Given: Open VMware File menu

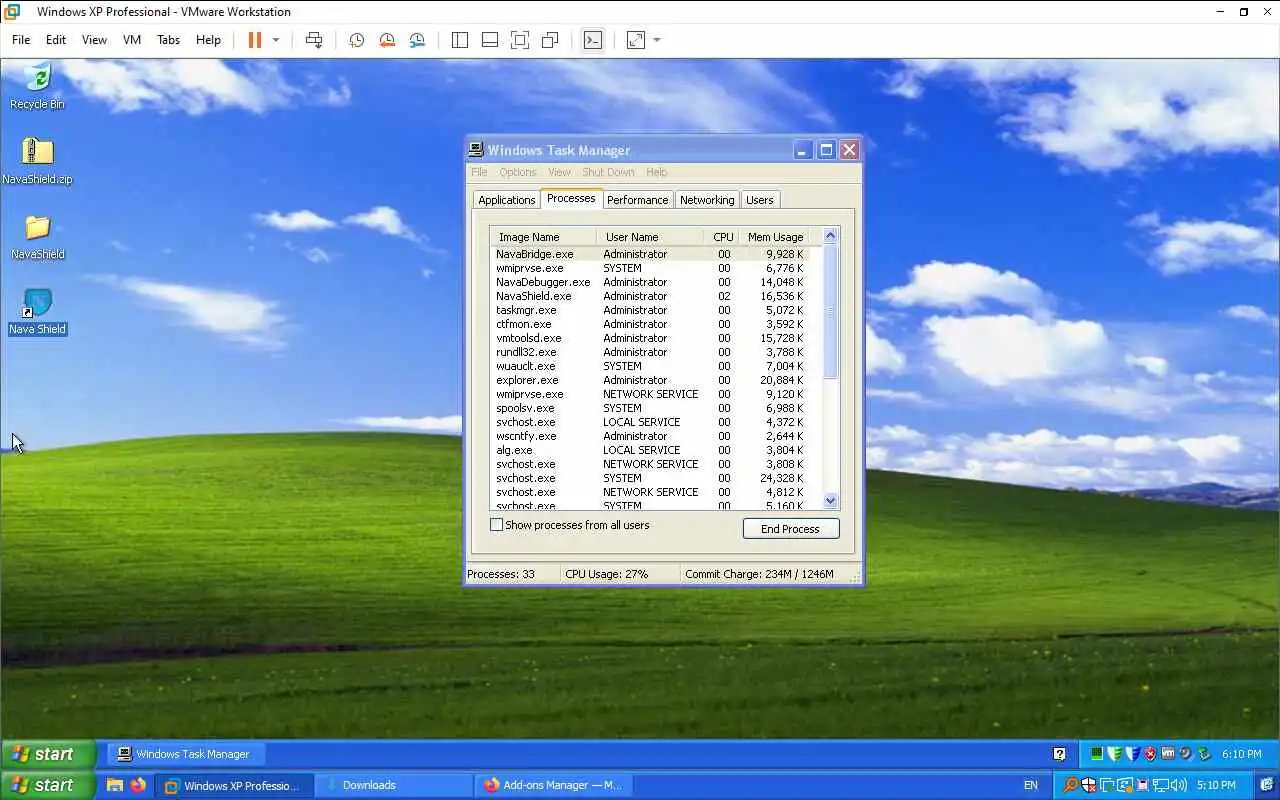Looking at the screenshot, I should click(x=21, y=40).
